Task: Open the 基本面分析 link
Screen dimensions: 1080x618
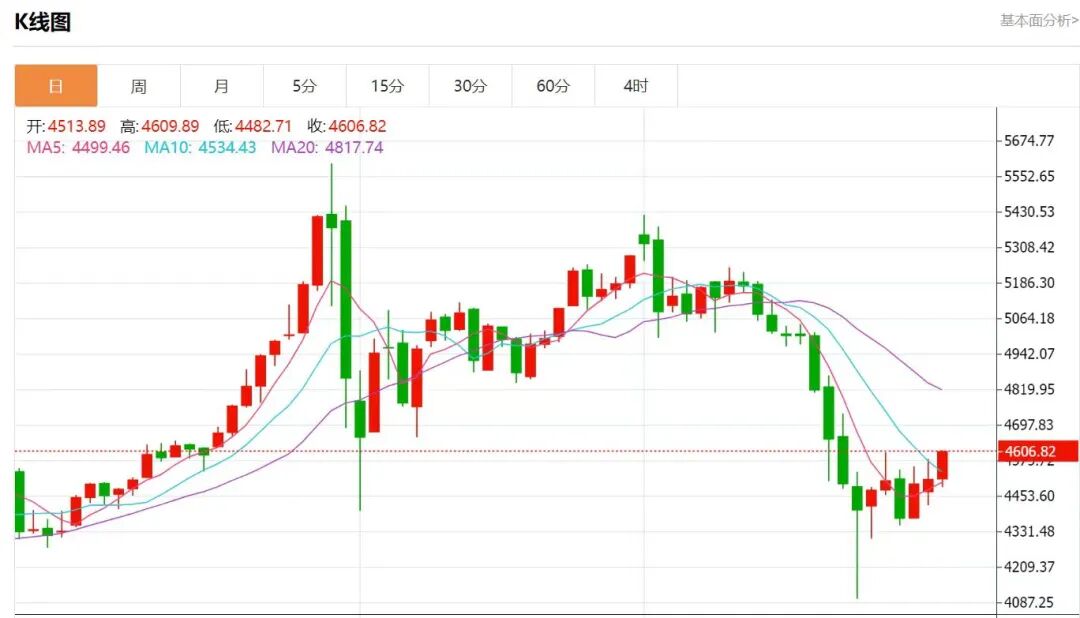Action: coord(1039,20)
